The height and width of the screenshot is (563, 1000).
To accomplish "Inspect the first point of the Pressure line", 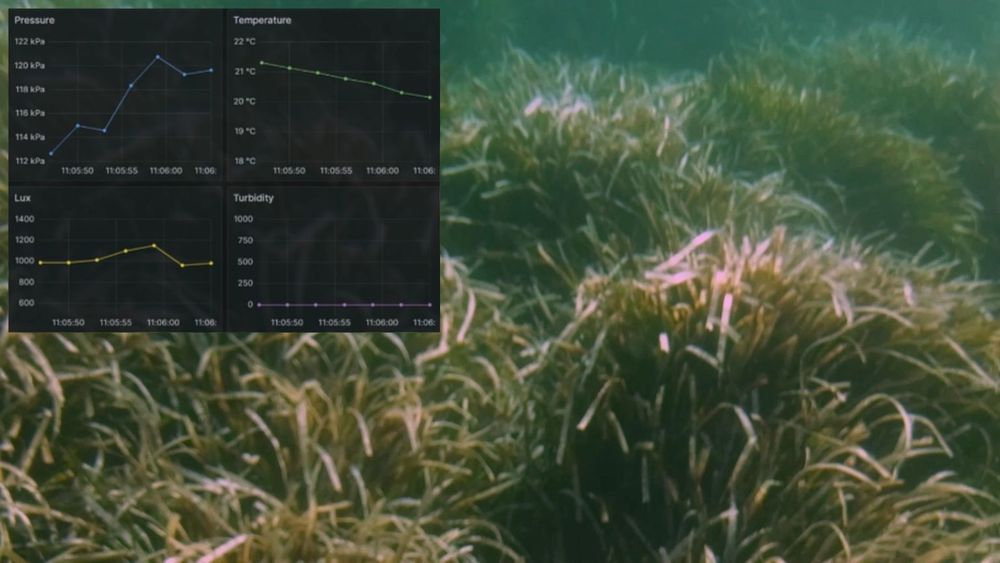I will pos(51,154).
